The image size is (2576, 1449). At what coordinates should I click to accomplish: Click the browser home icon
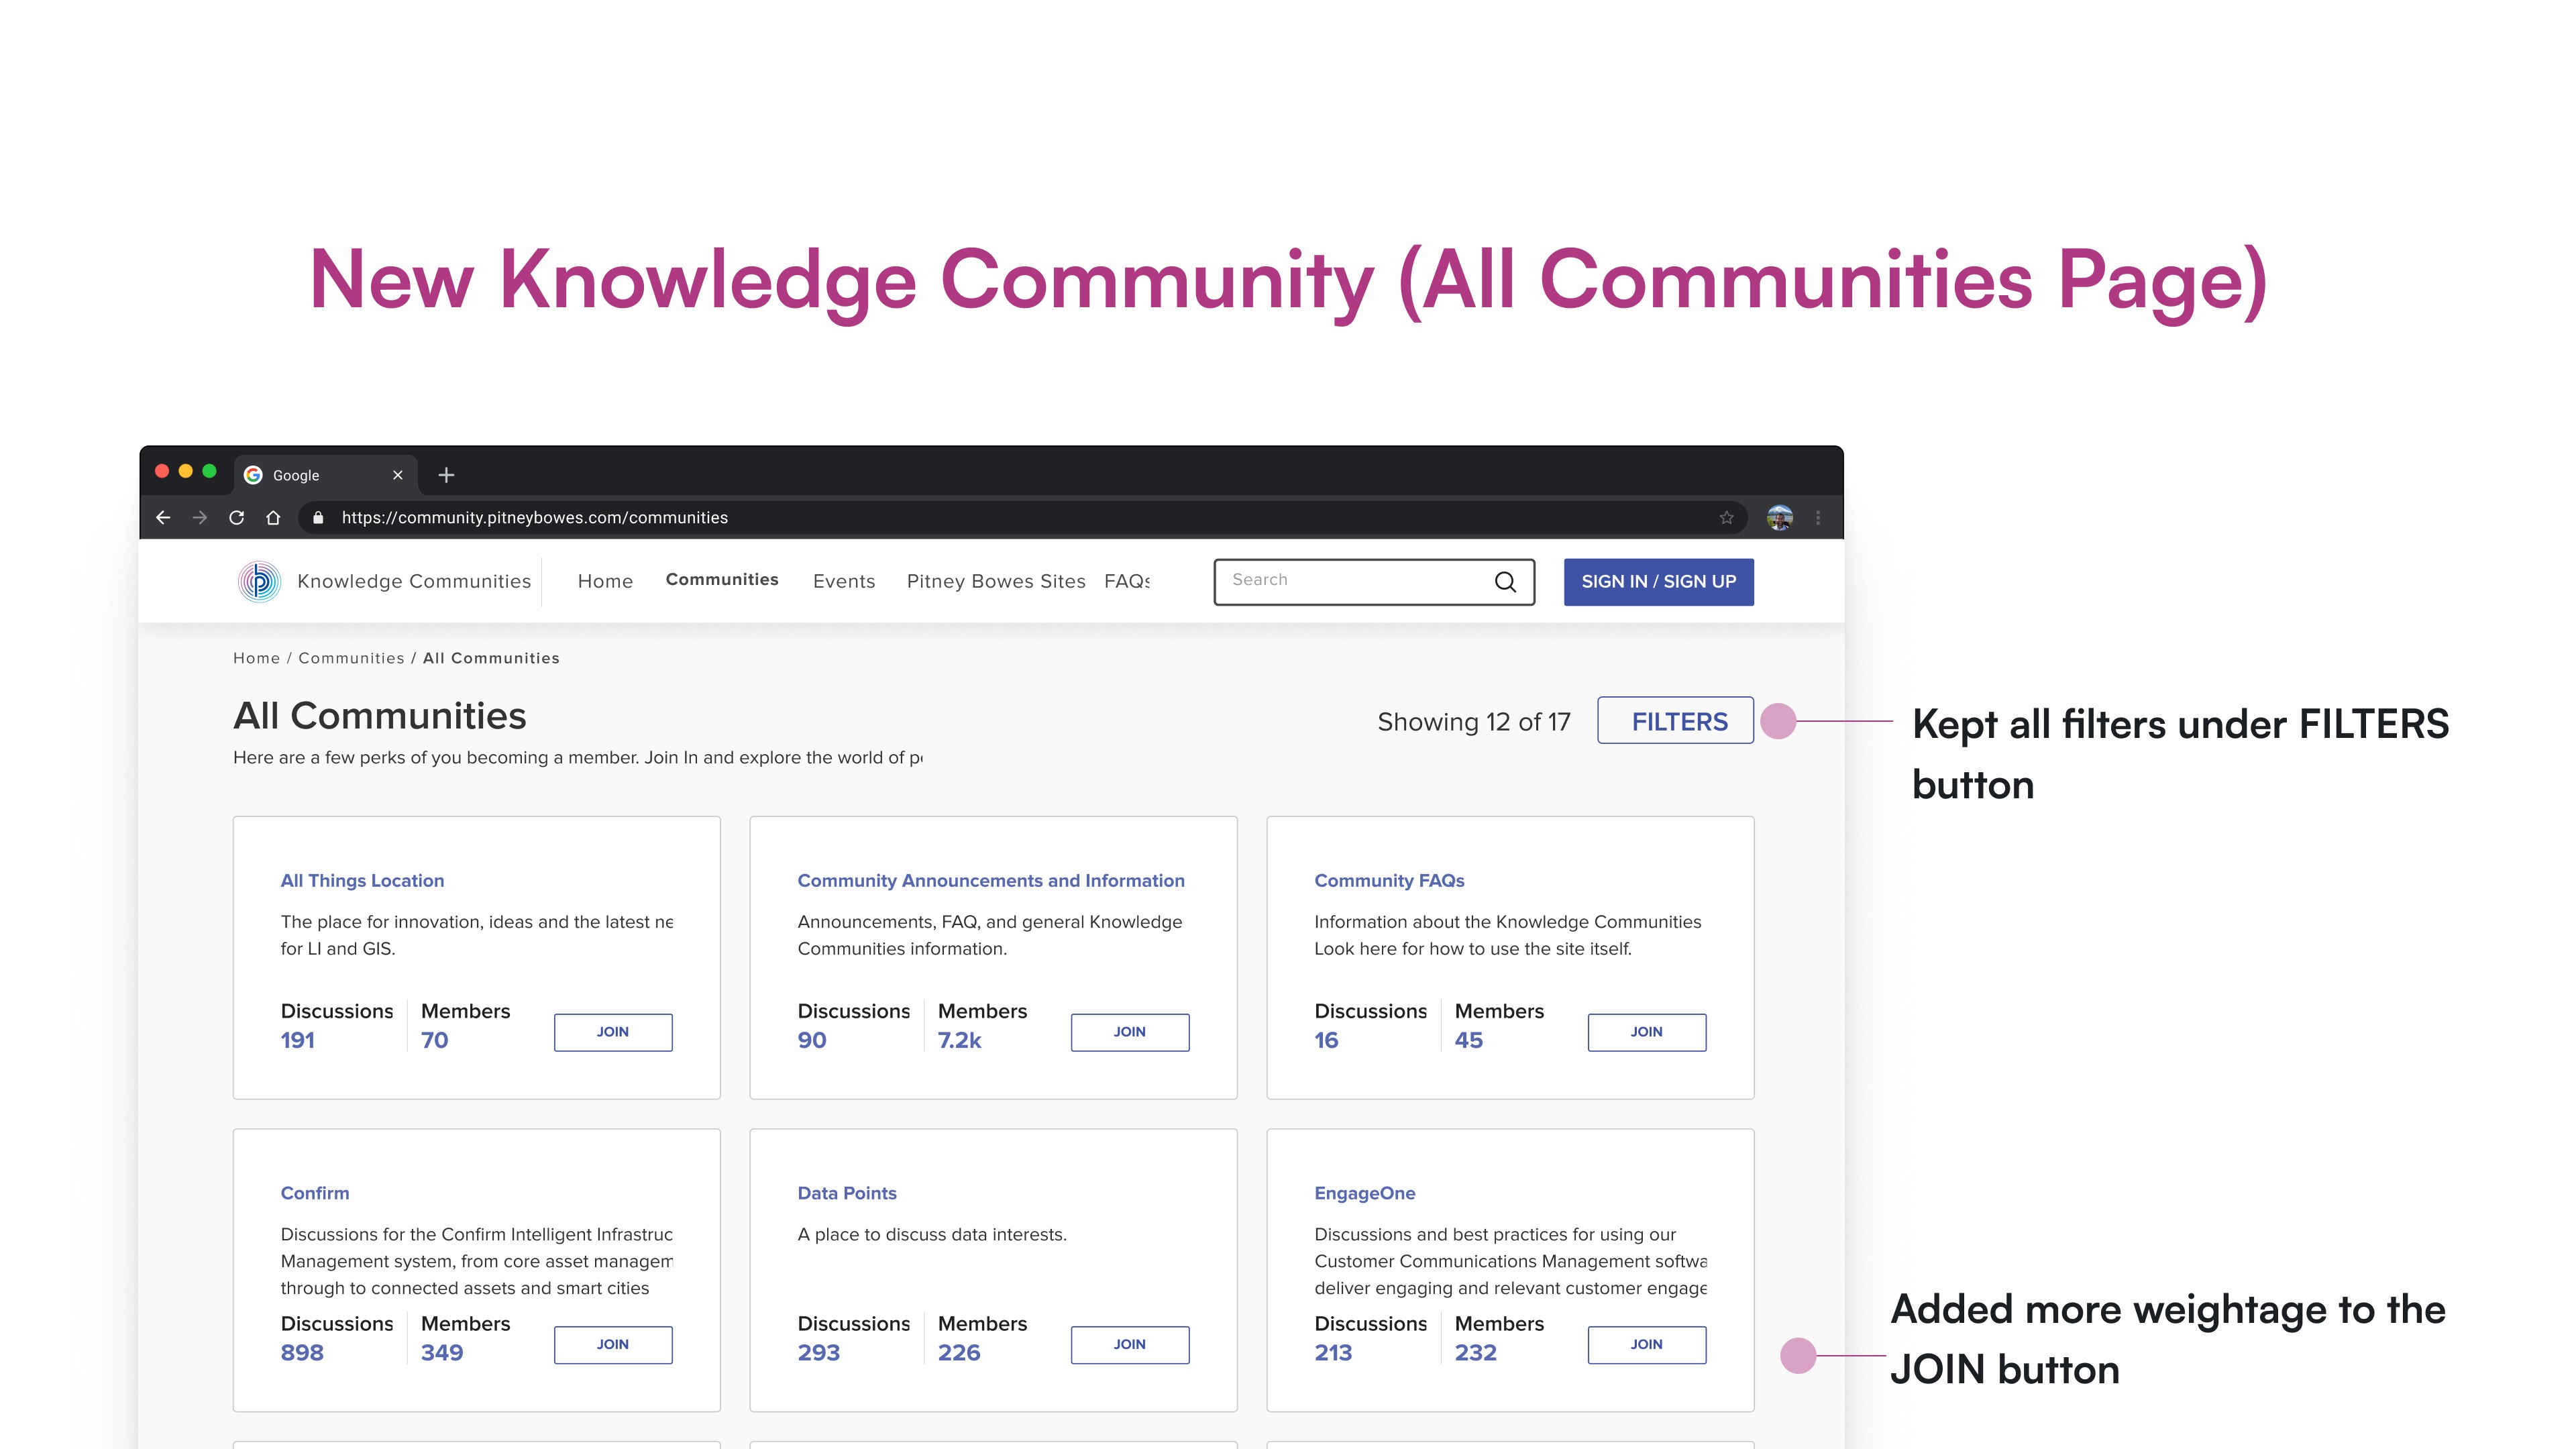[273, 517]
